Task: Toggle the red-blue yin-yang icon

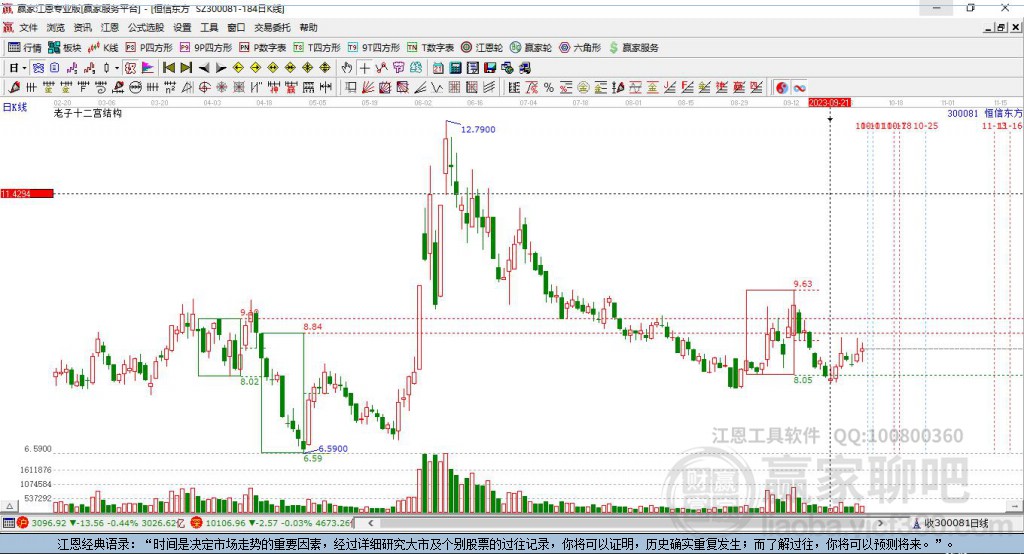Action: 782,88
